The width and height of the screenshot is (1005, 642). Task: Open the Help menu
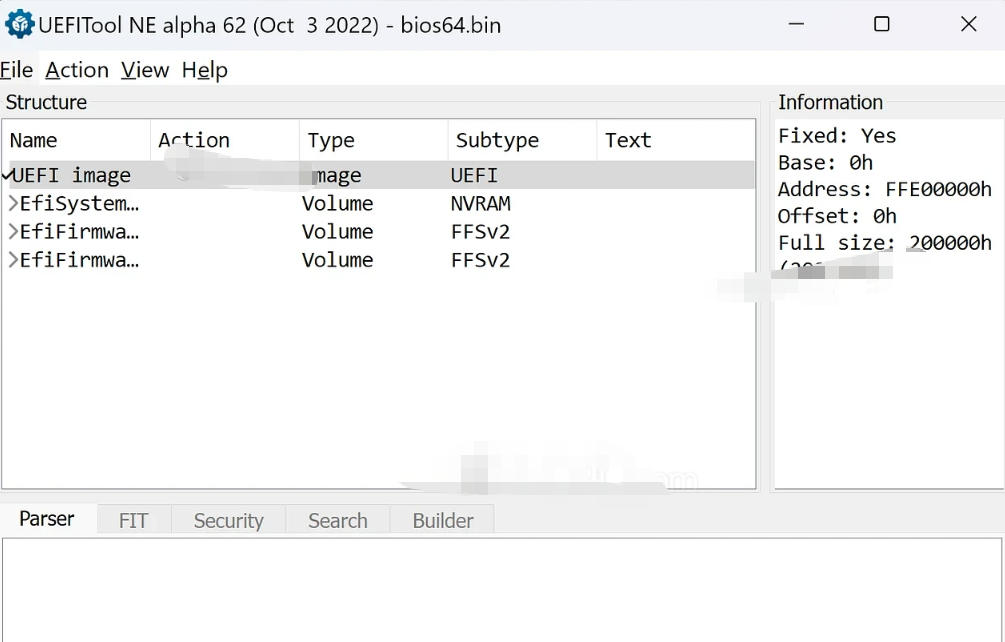(x=204, y=70)
